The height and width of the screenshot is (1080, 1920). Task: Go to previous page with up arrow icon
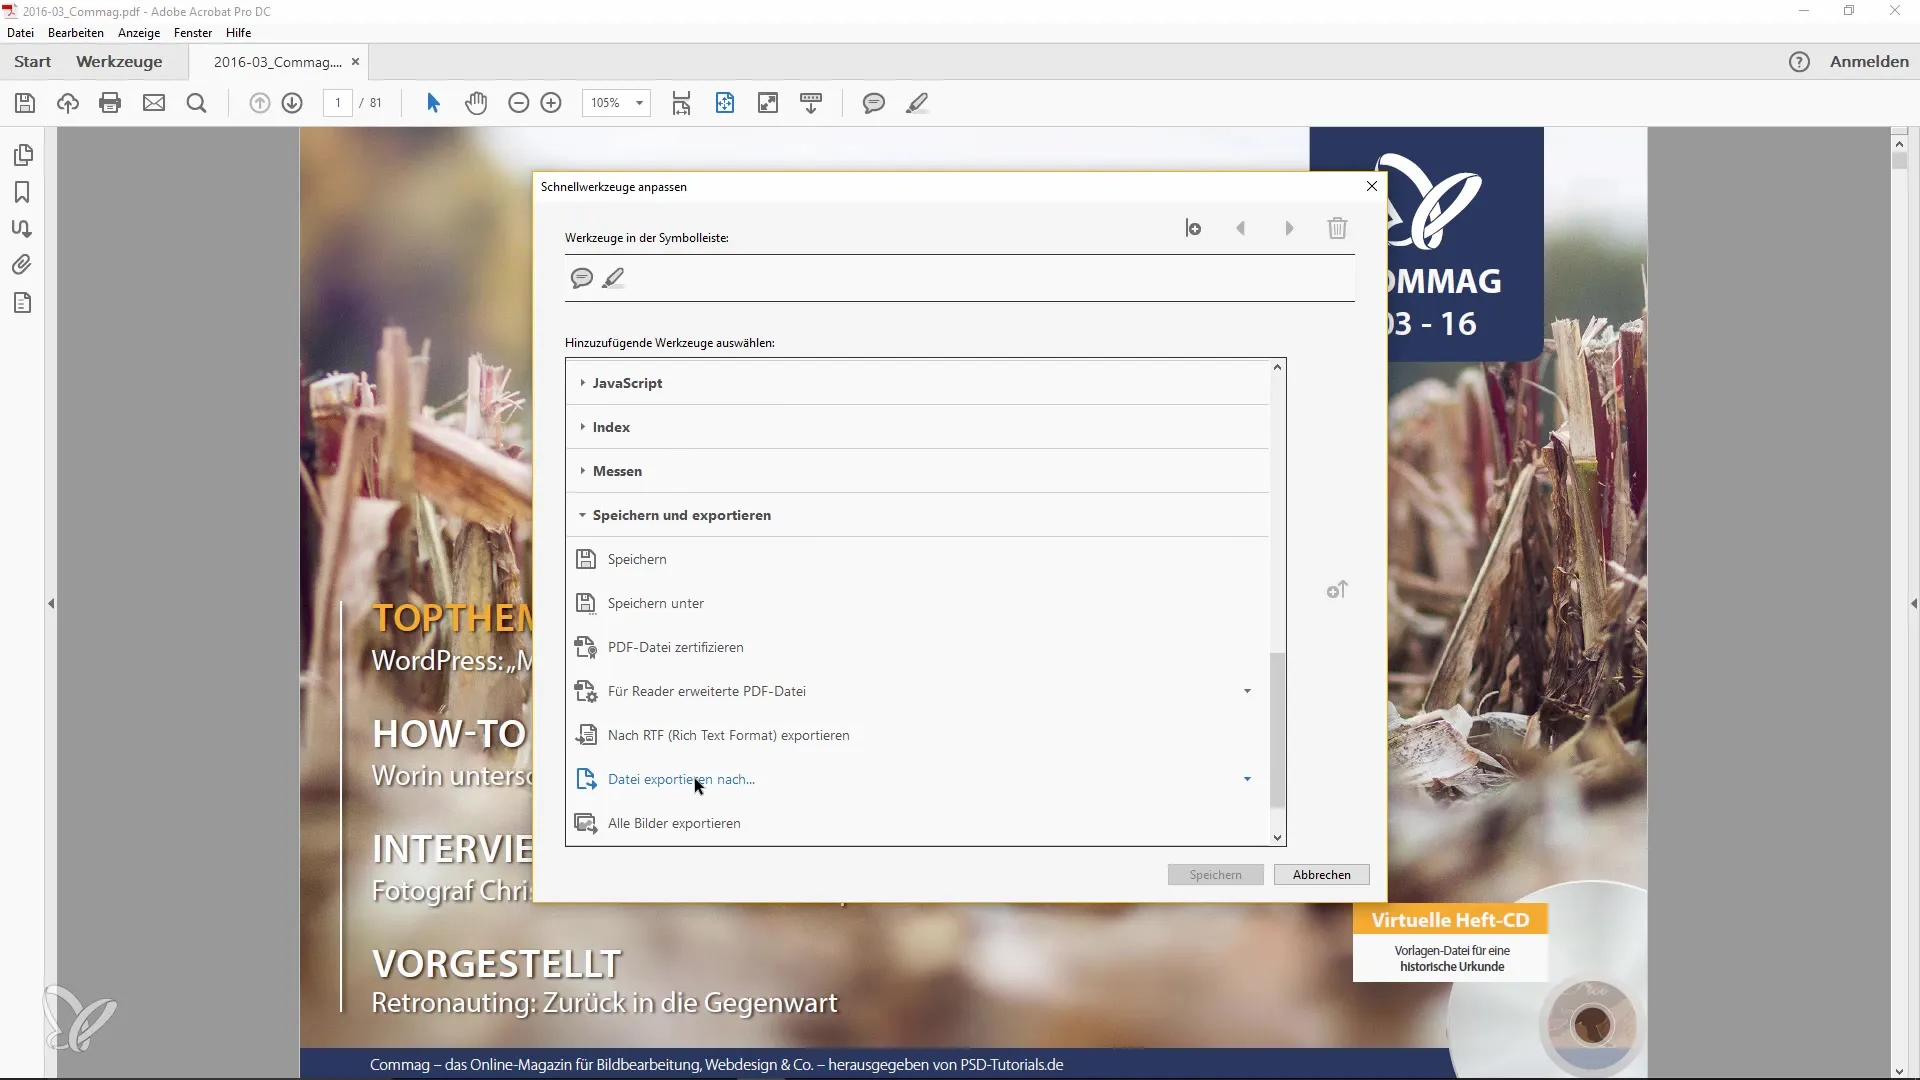(x=260, y=103)
